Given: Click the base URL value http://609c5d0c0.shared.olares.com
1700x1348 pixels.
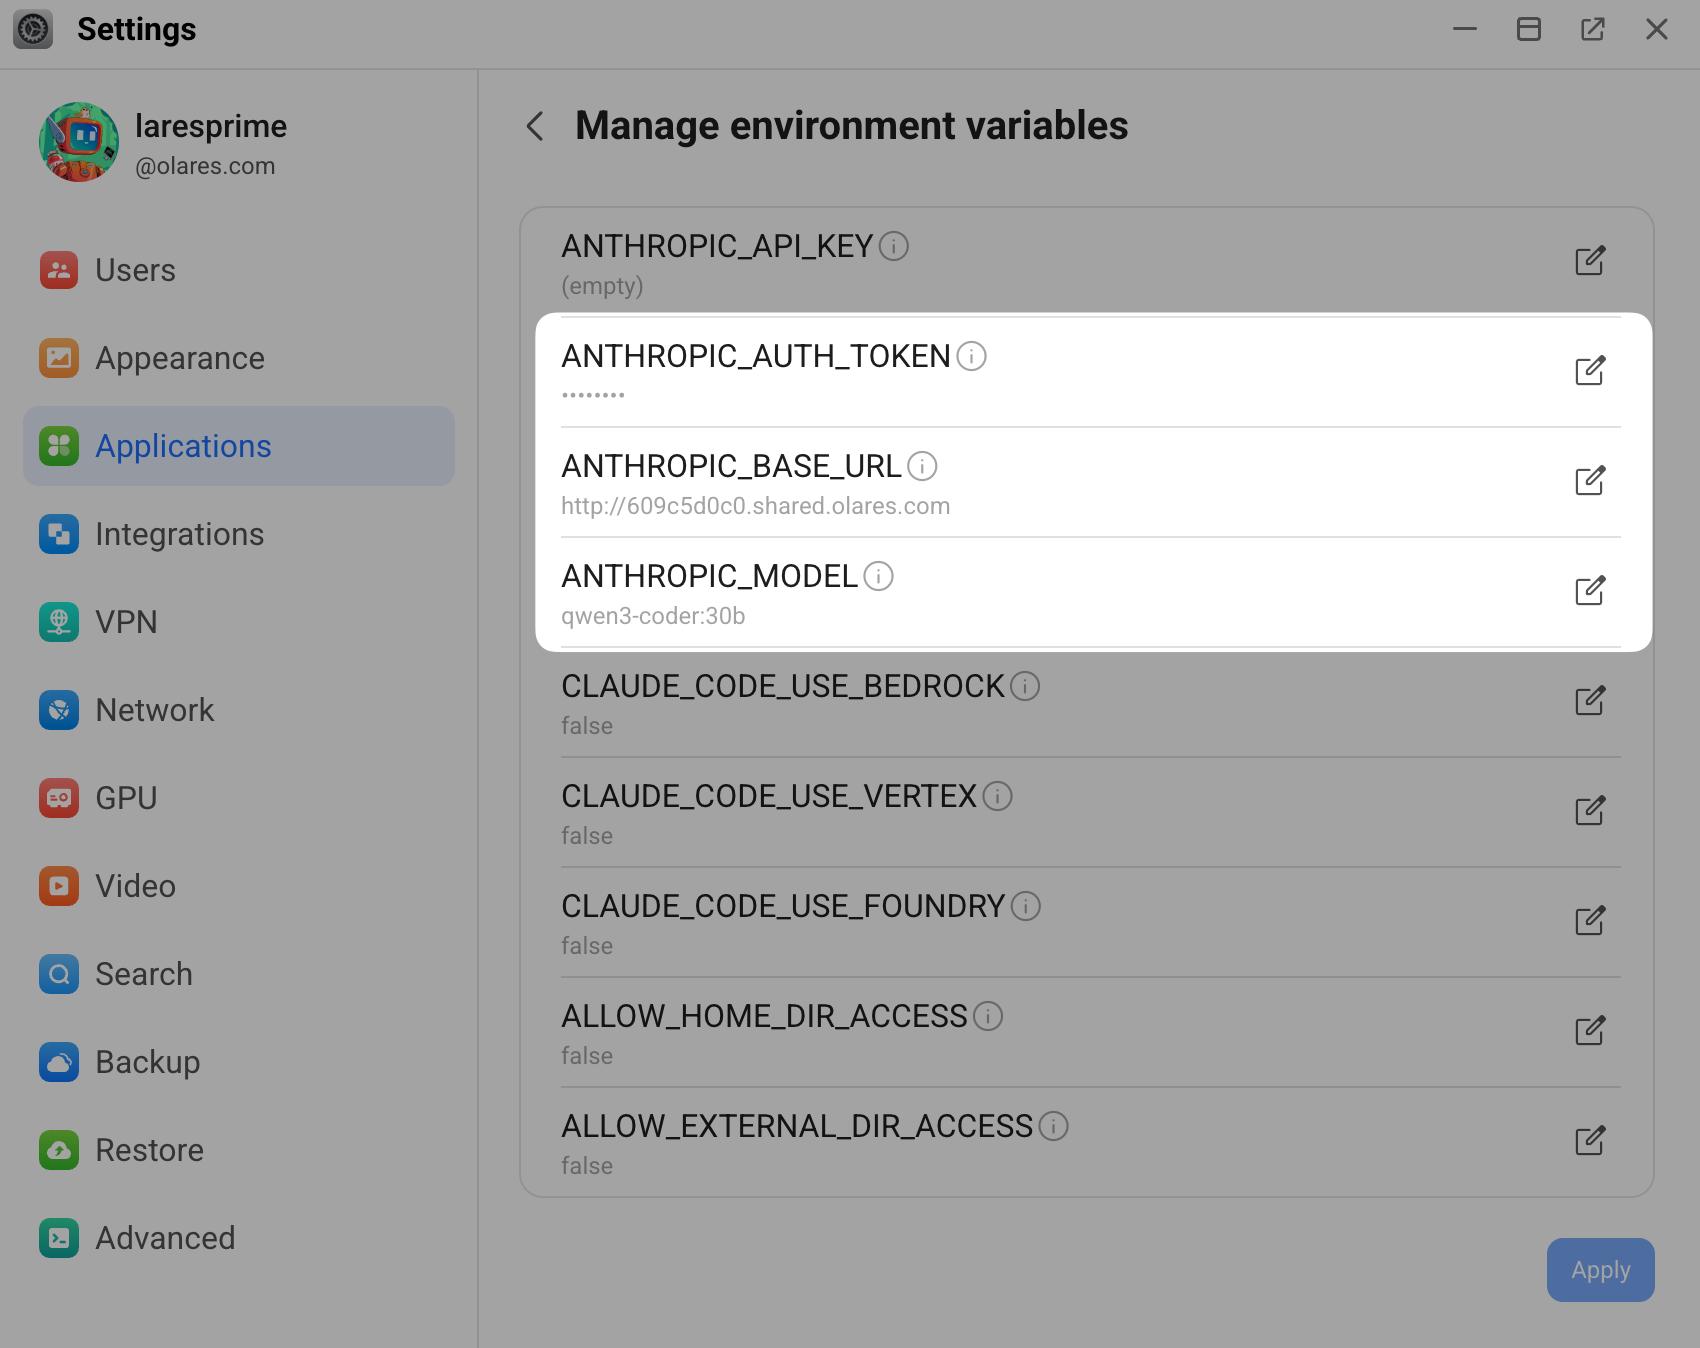Looking at the screenshot, I should (x=756, y=506).
